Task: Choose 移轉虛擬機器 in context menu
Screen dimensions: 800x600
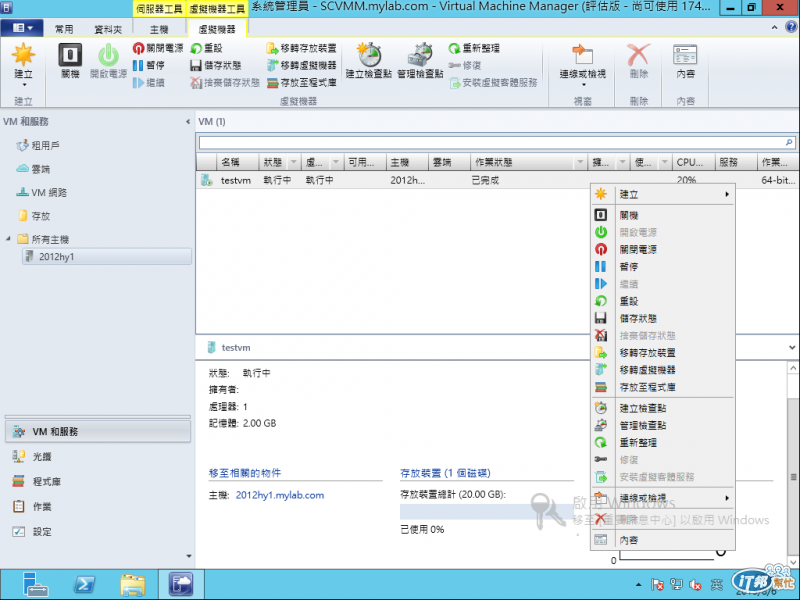Action: 662,370
